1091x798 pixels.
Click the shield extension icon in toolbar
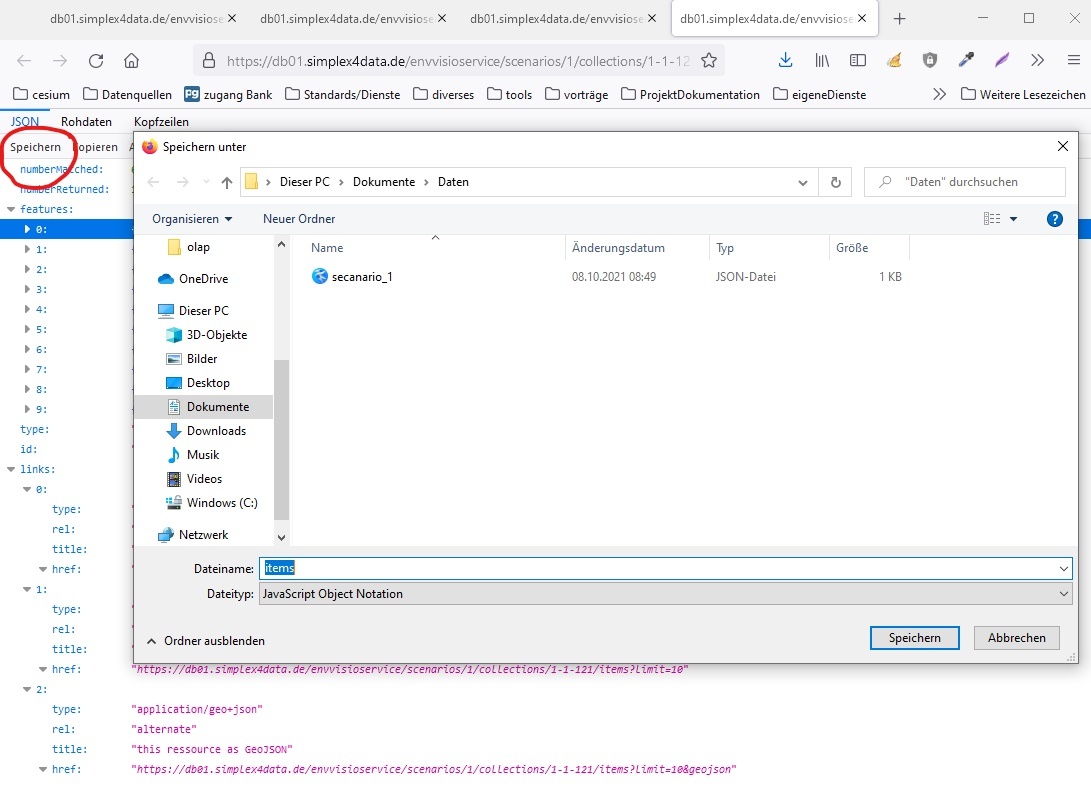(930, 60)
